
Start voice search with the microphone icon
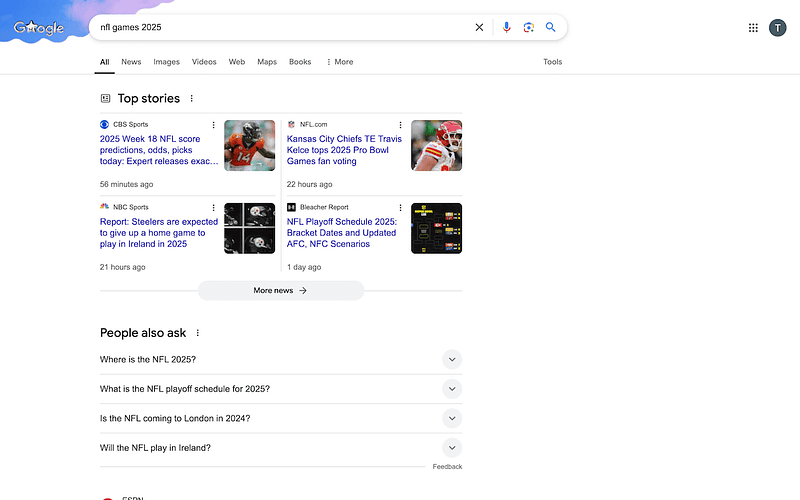tap(506, 28)
